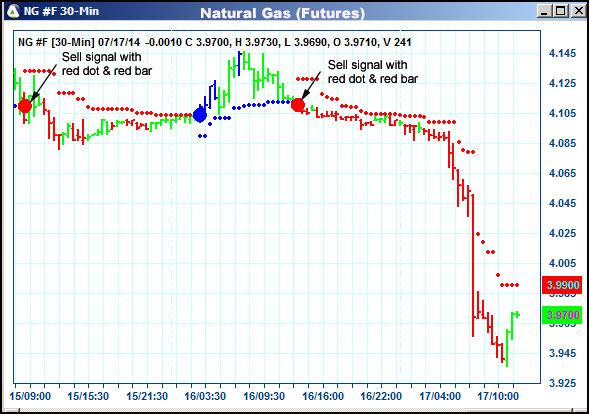Viewport: 589px width, 414px height.
Task: Click the 4.125 price axis label
Action: click(562, 83)
